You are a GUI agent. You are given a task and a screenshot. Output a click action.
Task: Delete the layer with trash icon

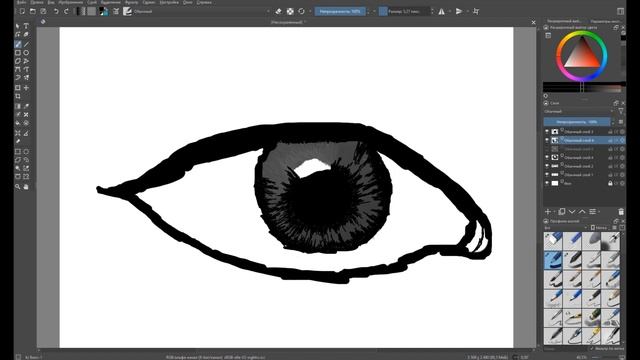tap(621, 211)
